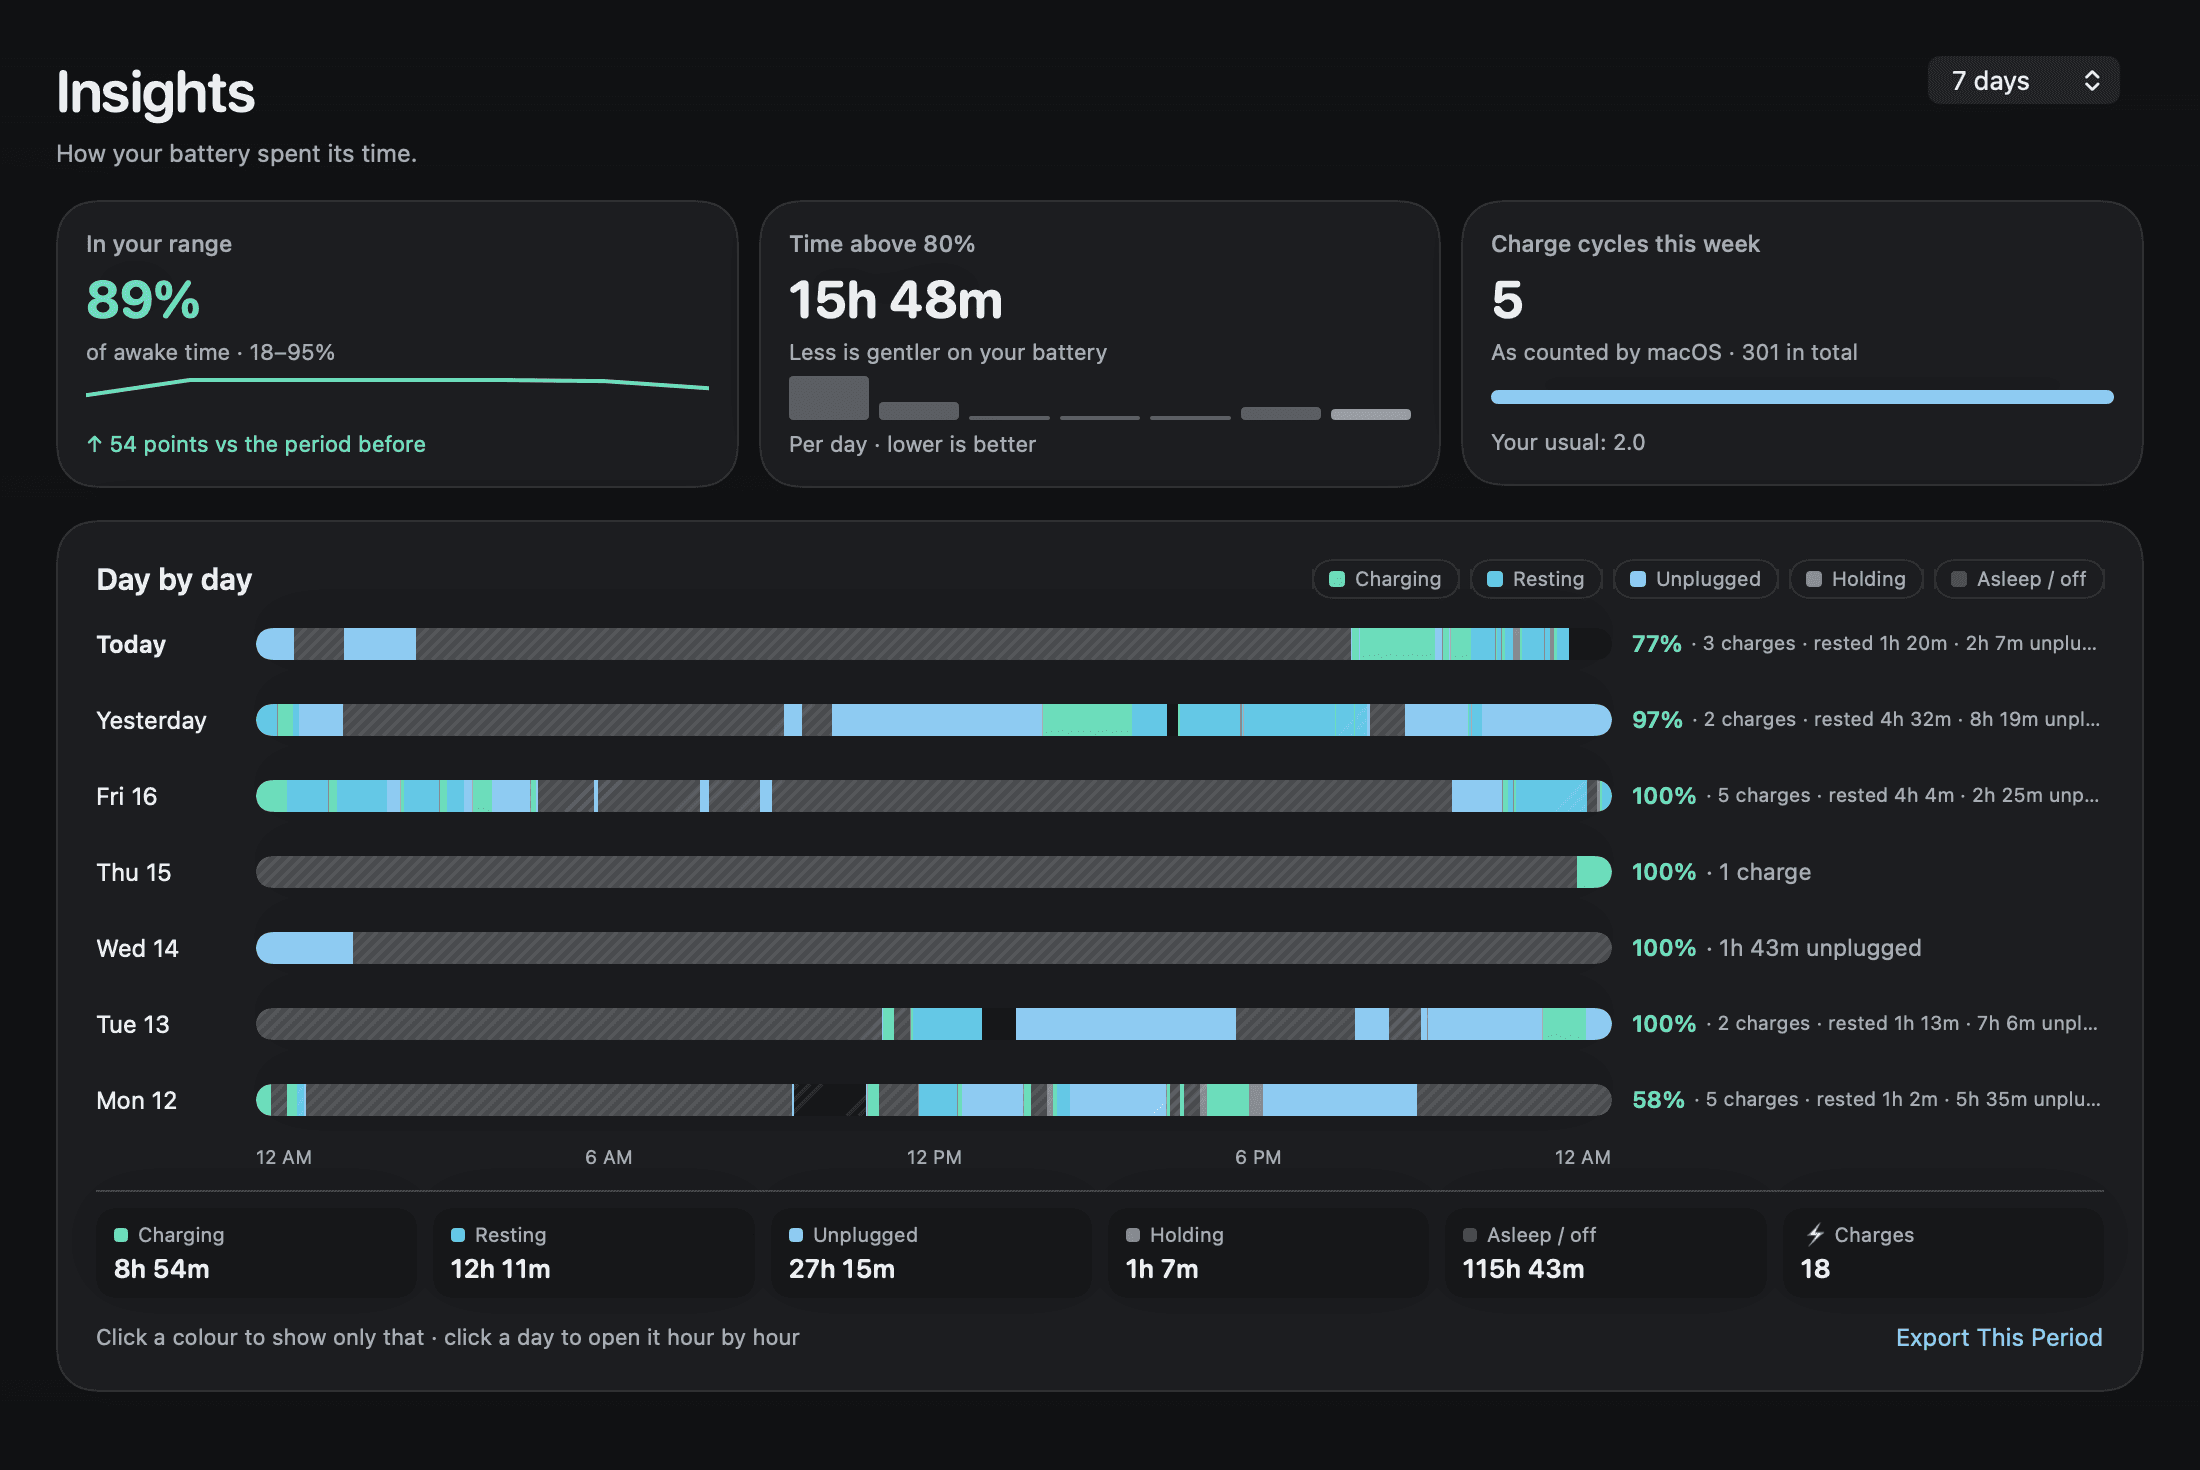
Task: Toggle the Unplugged legend filter
Action: (1695, 579)
